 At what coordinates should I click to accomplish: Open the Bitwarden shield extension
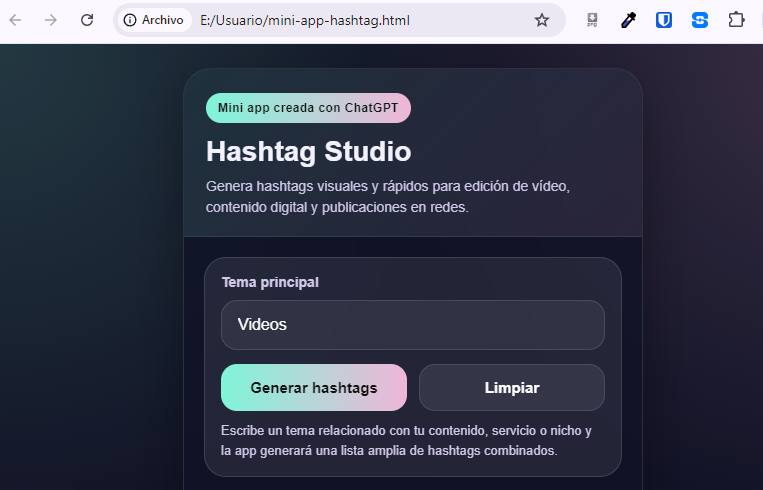664,20
